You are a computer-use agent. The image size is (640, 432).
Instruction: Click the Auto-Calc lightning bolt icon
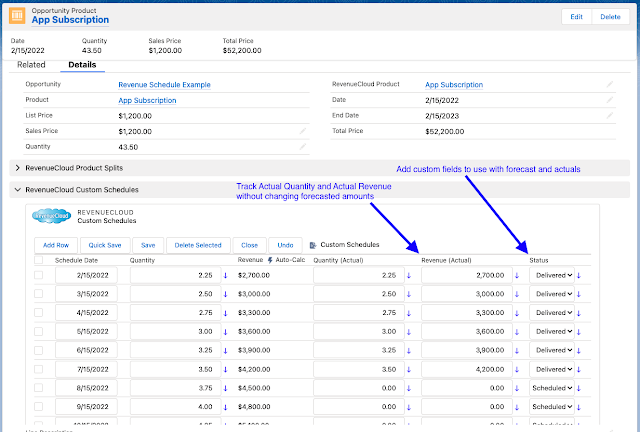pos(270,260)
